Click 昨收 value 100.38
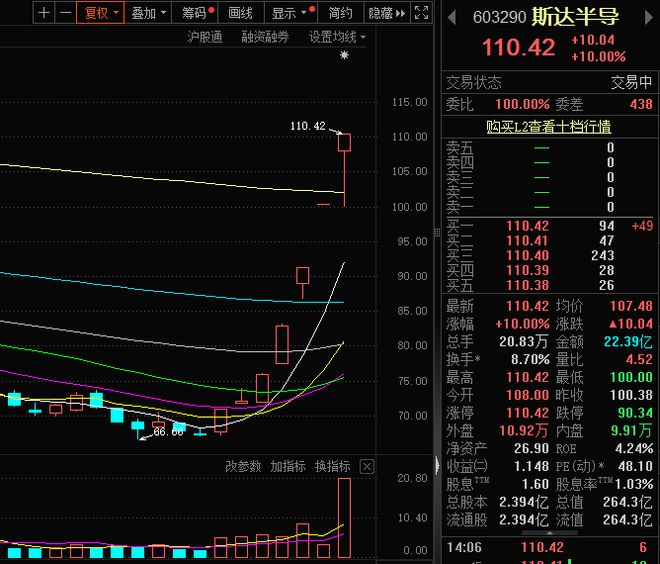Image resolution: width=660 pixels, height=564 pixels. coord(631,395)
